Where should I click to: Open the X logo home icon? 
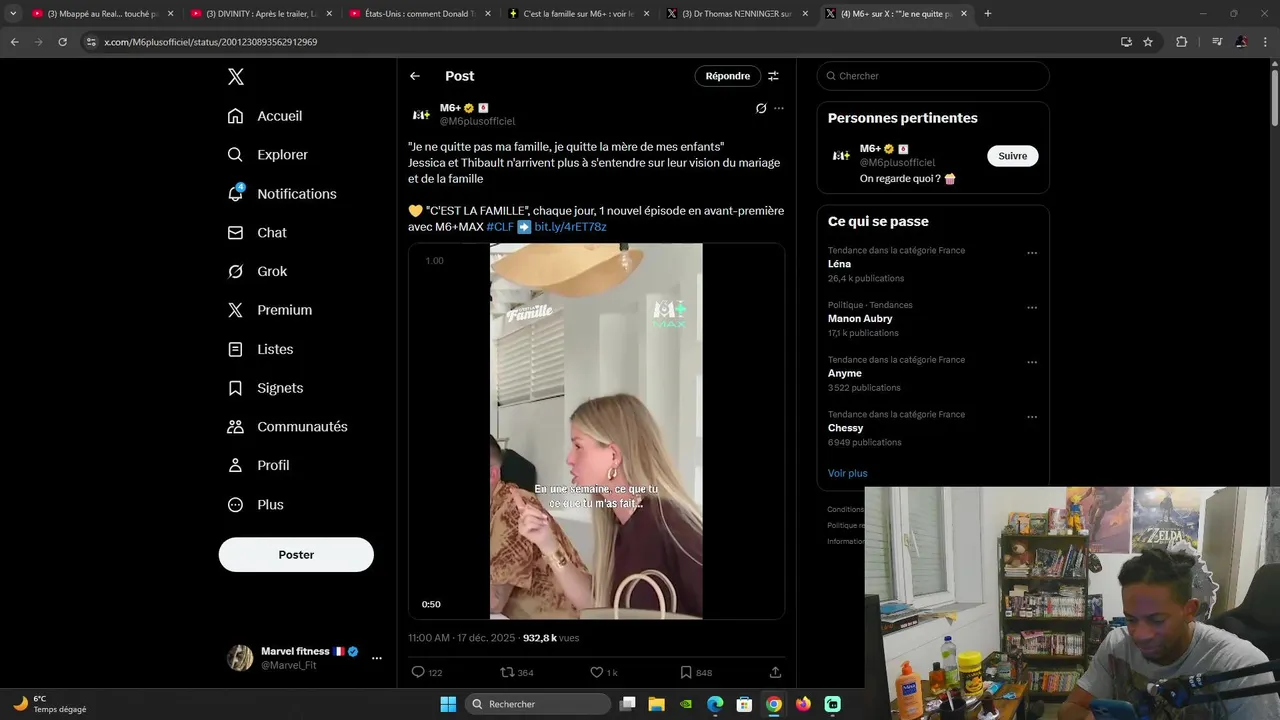point(235,77)
